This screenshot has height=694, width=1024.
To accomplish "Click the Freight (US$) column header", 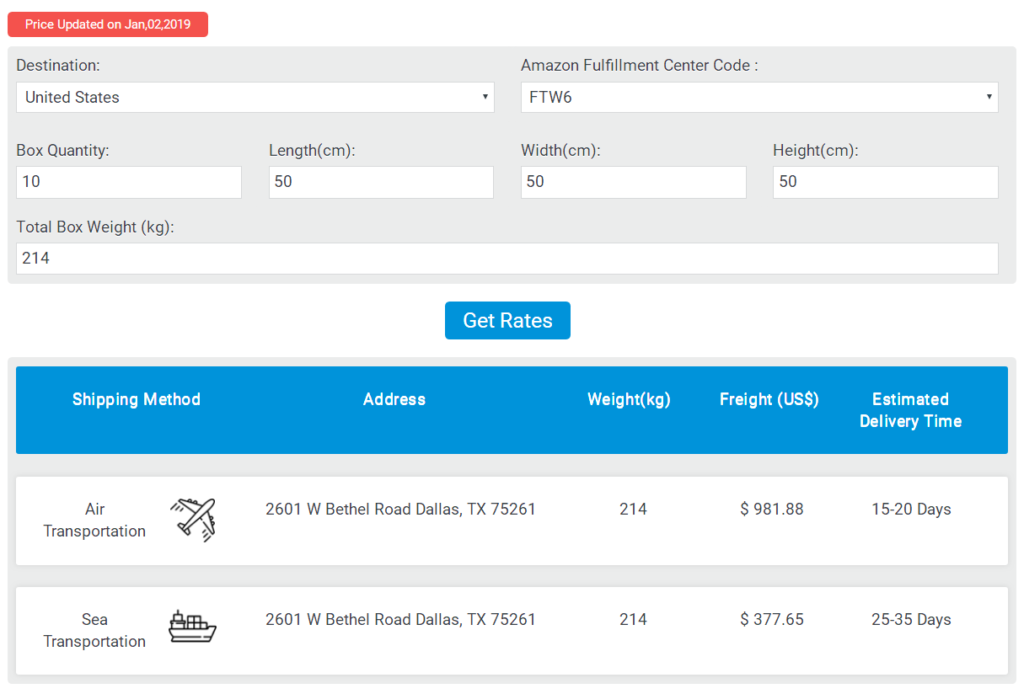I will tap(769, 399).
